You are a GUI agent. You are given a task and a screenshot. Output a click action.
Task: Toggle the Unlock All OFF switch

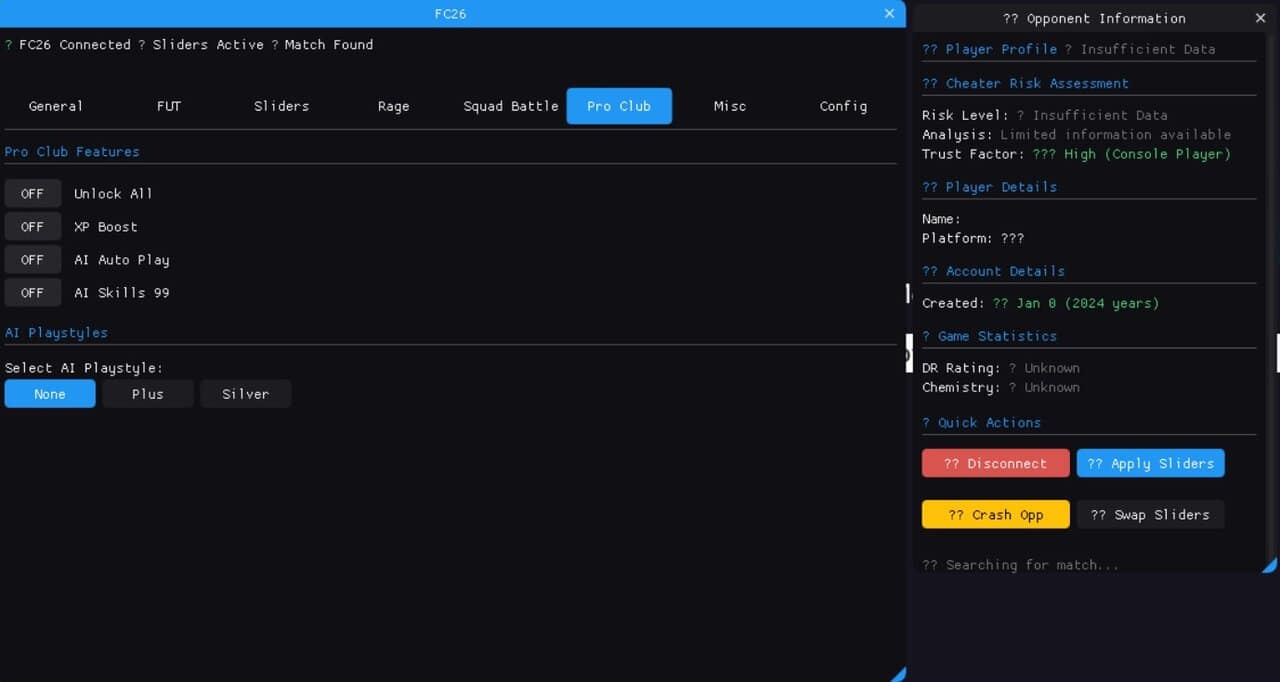(x=33, y=194)
